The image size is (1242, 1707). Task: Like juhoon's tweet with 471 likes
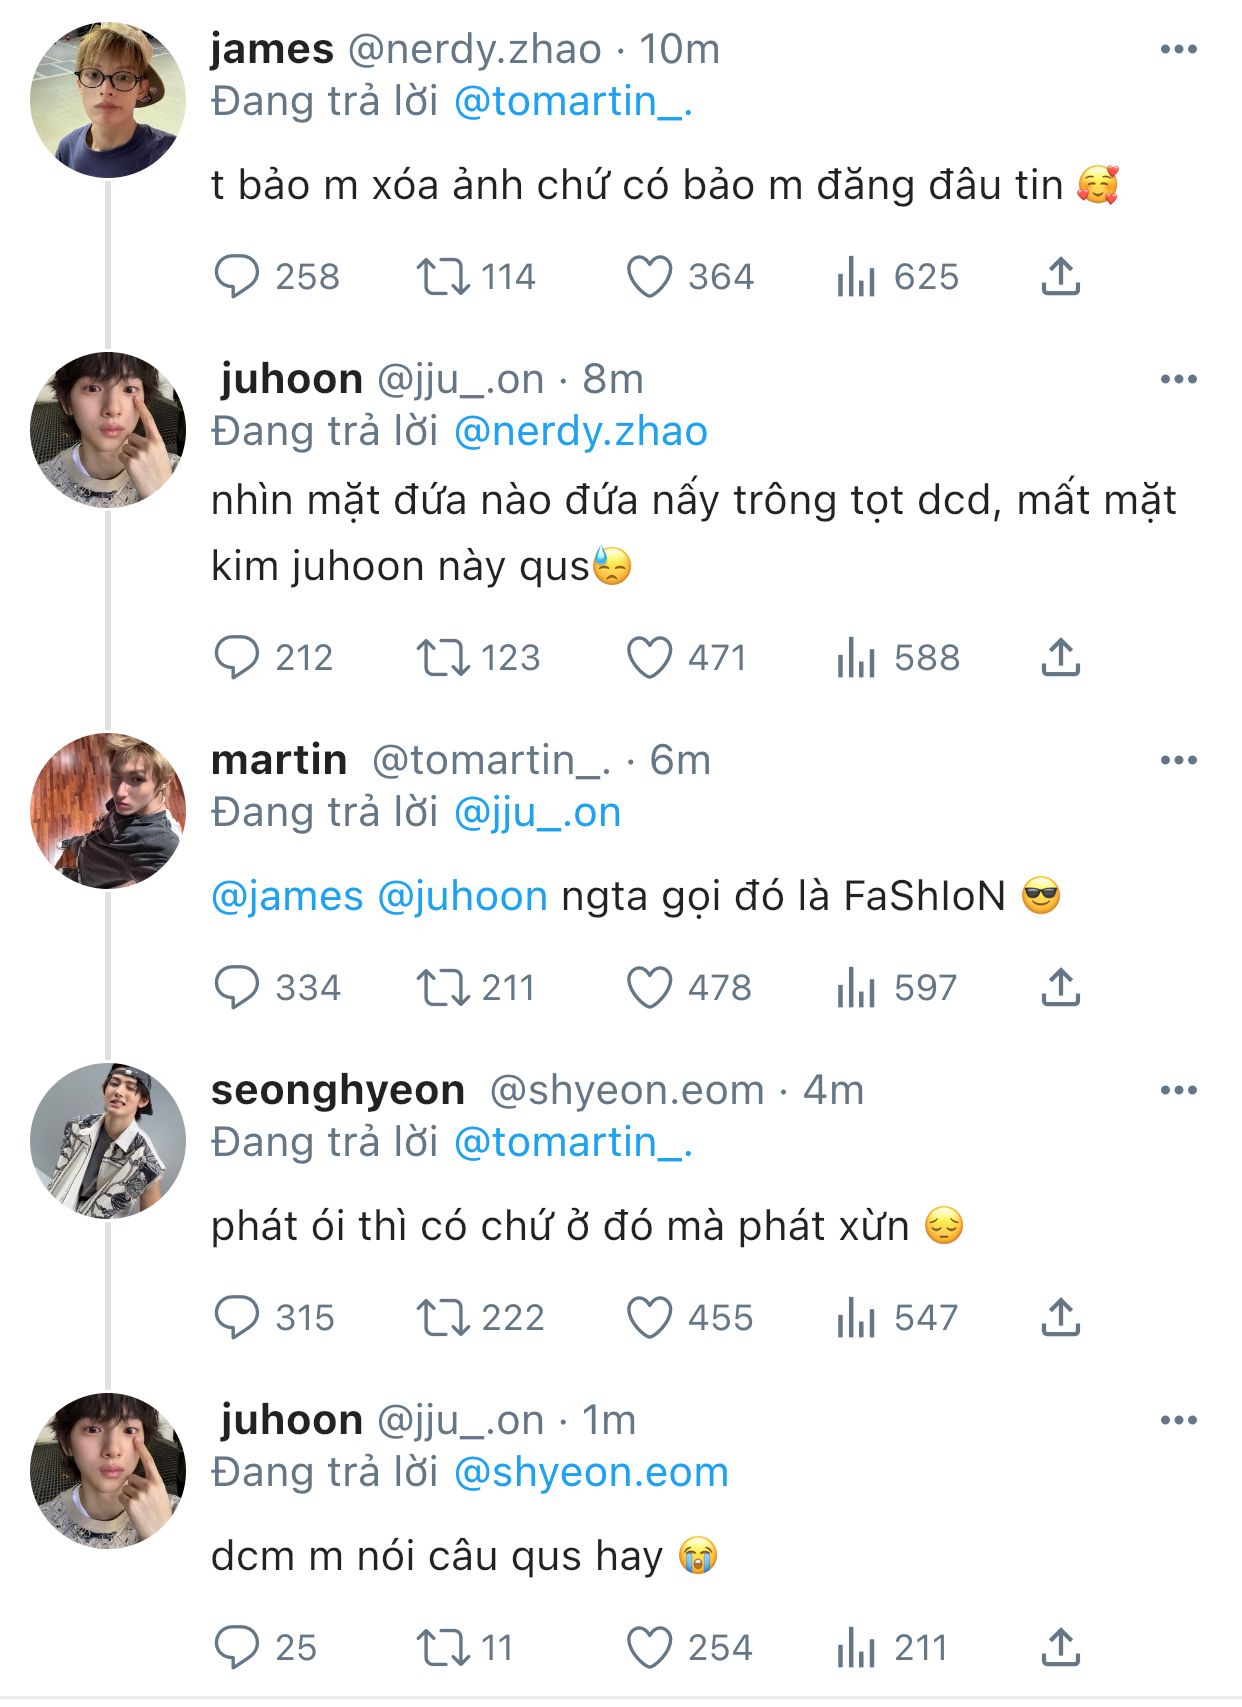pos(649,658)
